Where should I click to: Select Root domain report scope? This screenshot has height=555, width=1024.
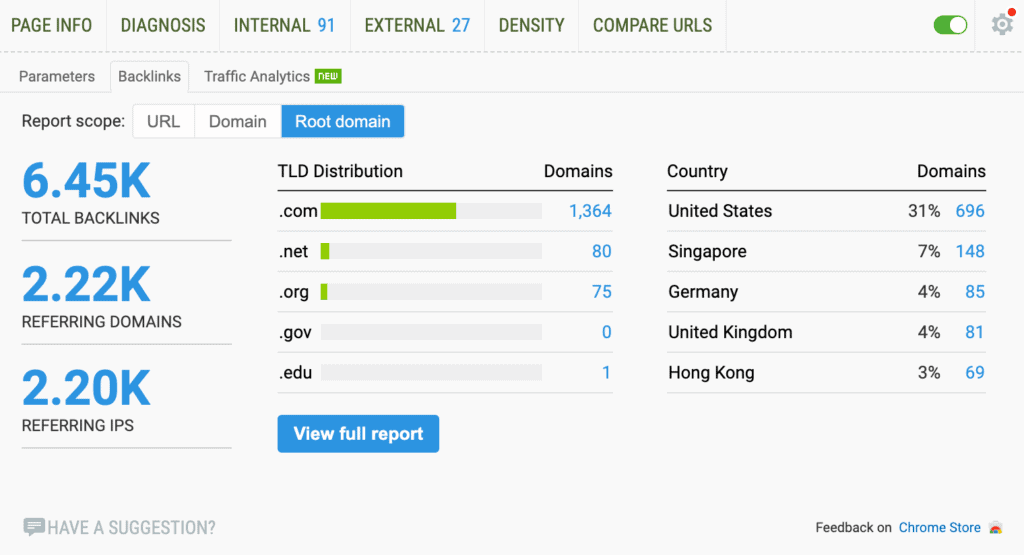342,122
